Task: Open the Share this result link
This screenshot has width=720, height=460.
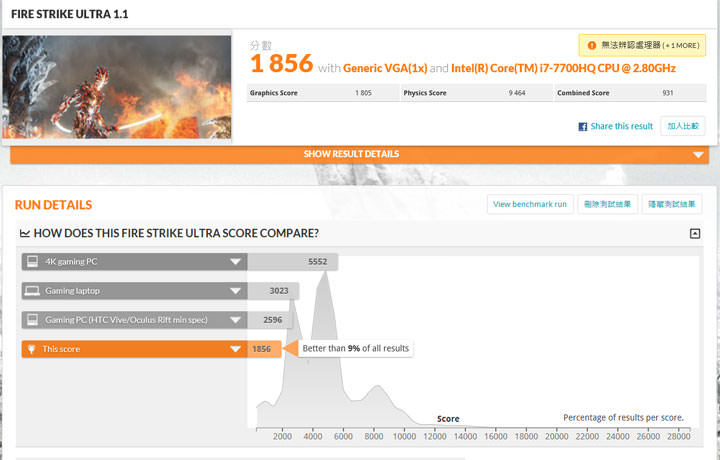Action: click(621, 127)
